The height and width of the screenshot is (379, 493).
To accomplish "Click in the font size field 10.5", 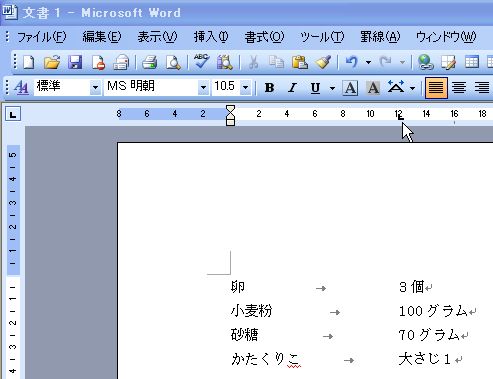I will (x=226, y=87).
